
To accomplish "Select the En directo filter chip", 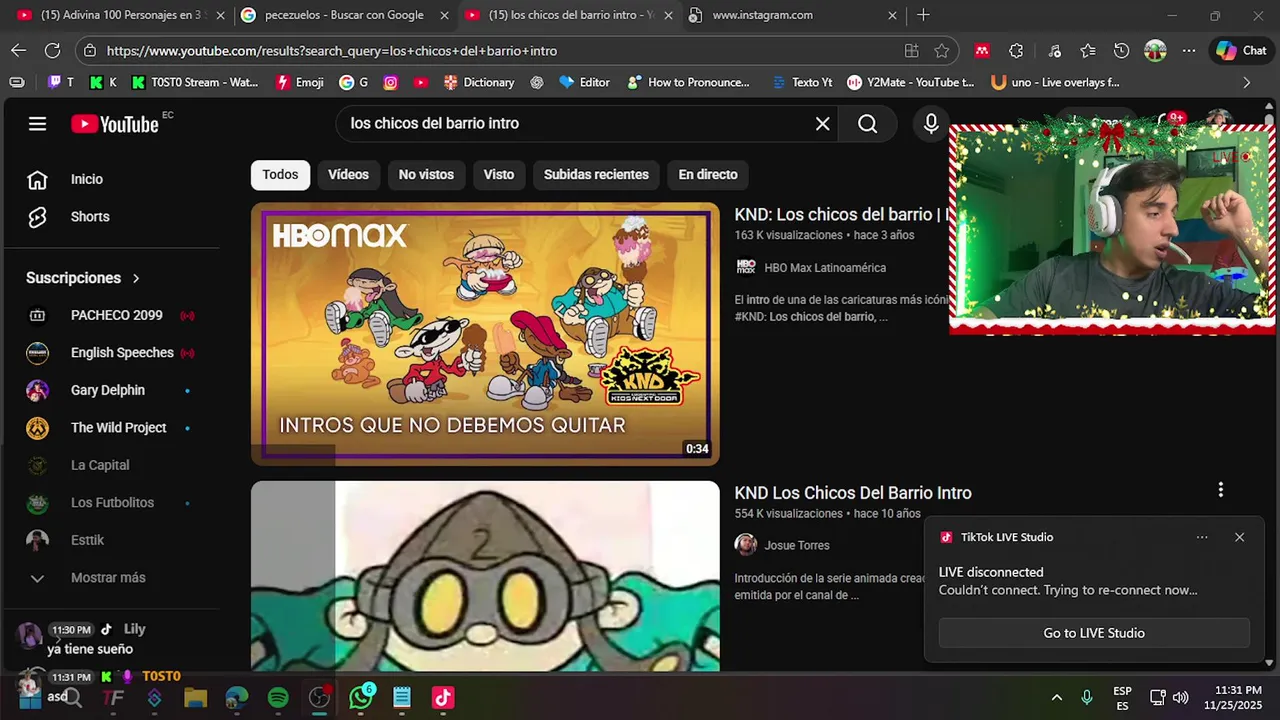I will click(708, 175).
